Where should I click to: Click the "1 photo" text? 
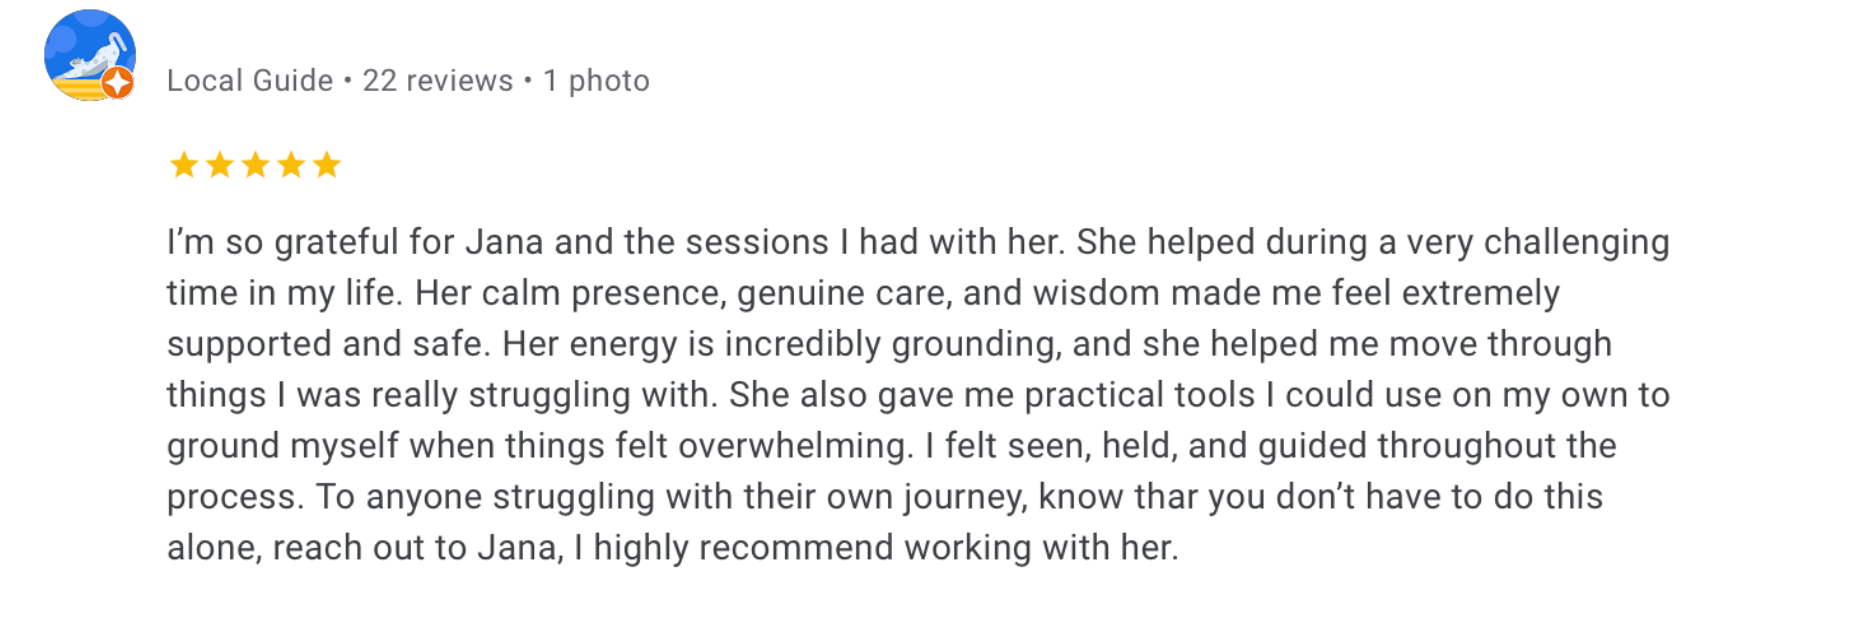pyautogui.click(x=596, y=81)
